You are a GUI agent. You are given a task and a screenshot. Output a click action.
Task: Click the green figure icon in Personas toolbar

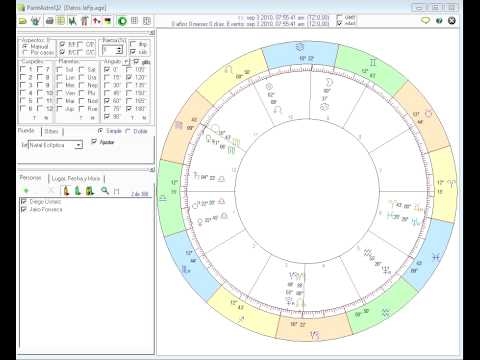pyautogui.click(x=78, y=190)
